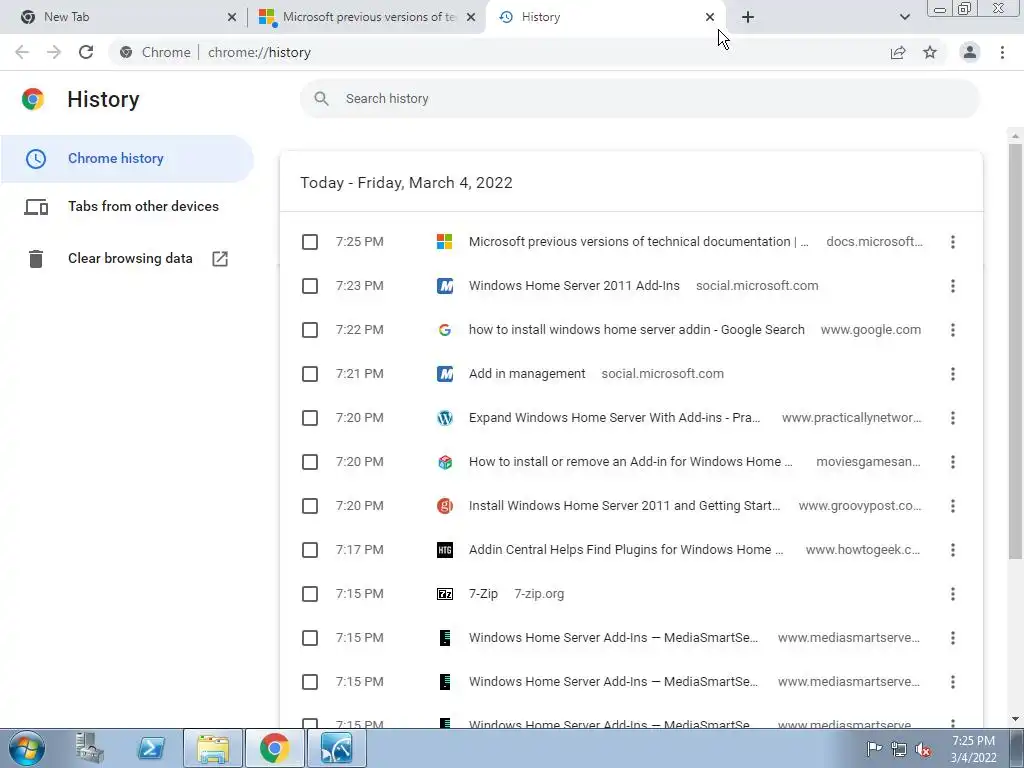Click the forward navigation arrow
The height and width of the screenshot is (768, 1024).
tap(54, 52)
